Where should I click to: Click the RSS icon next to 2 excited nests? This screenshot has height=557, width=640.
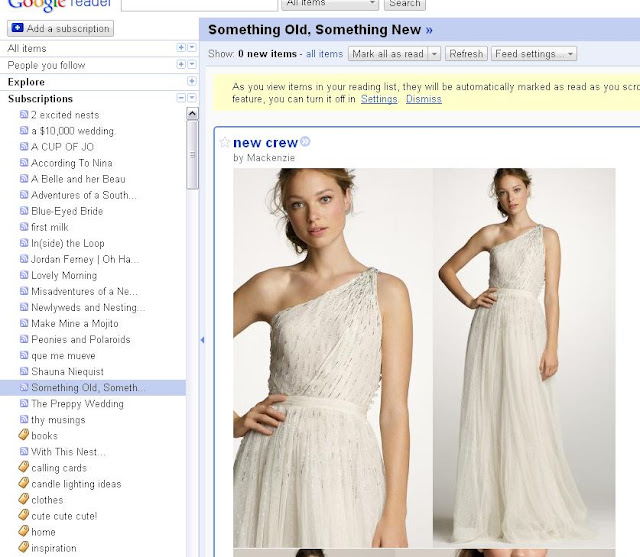tap(24, 115)
